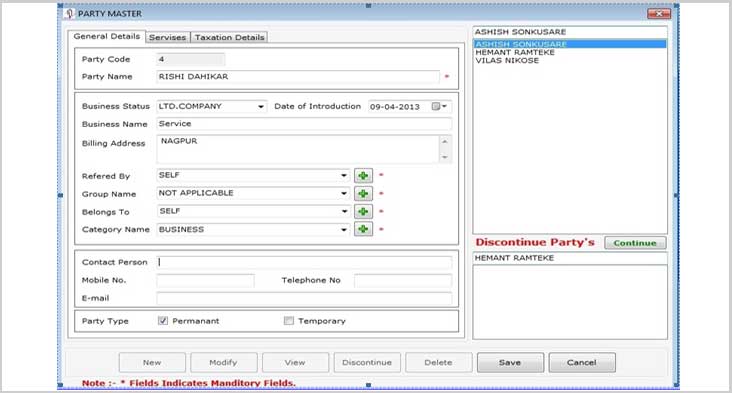
Task: Click the Telephone No field
Action: tap(403, 281)
